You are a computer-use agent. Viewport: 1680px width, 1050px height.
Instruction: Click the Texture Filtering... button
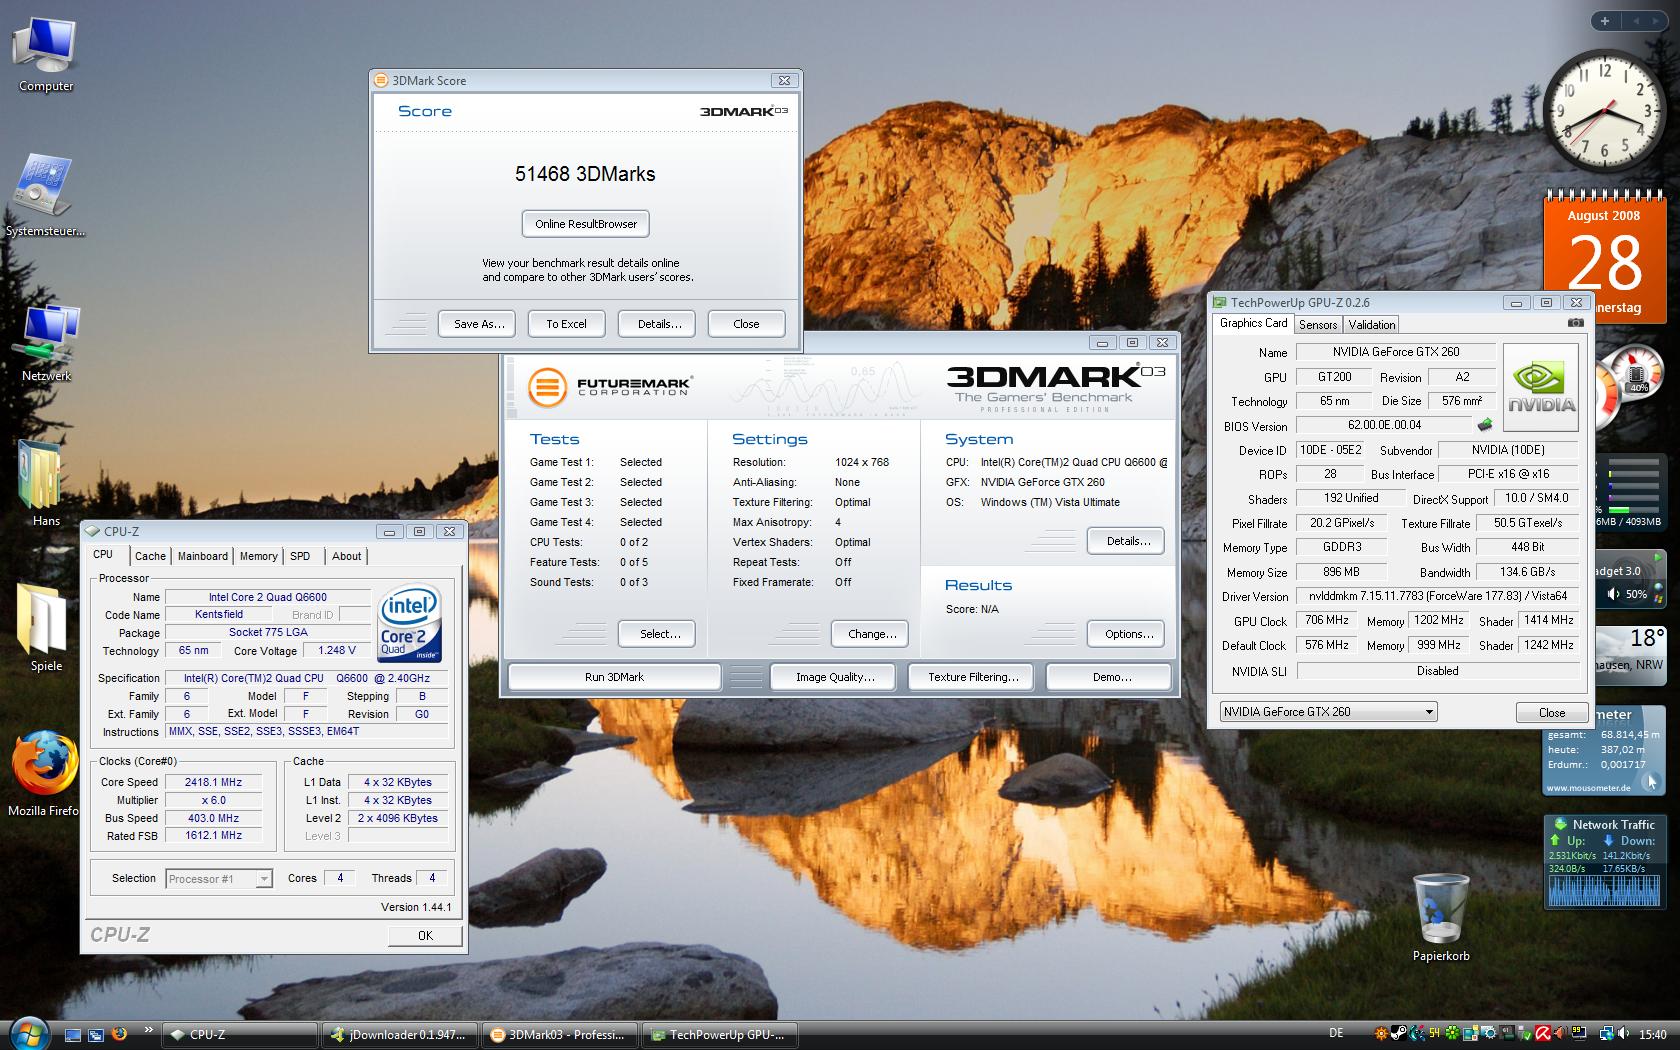(973, 677)
